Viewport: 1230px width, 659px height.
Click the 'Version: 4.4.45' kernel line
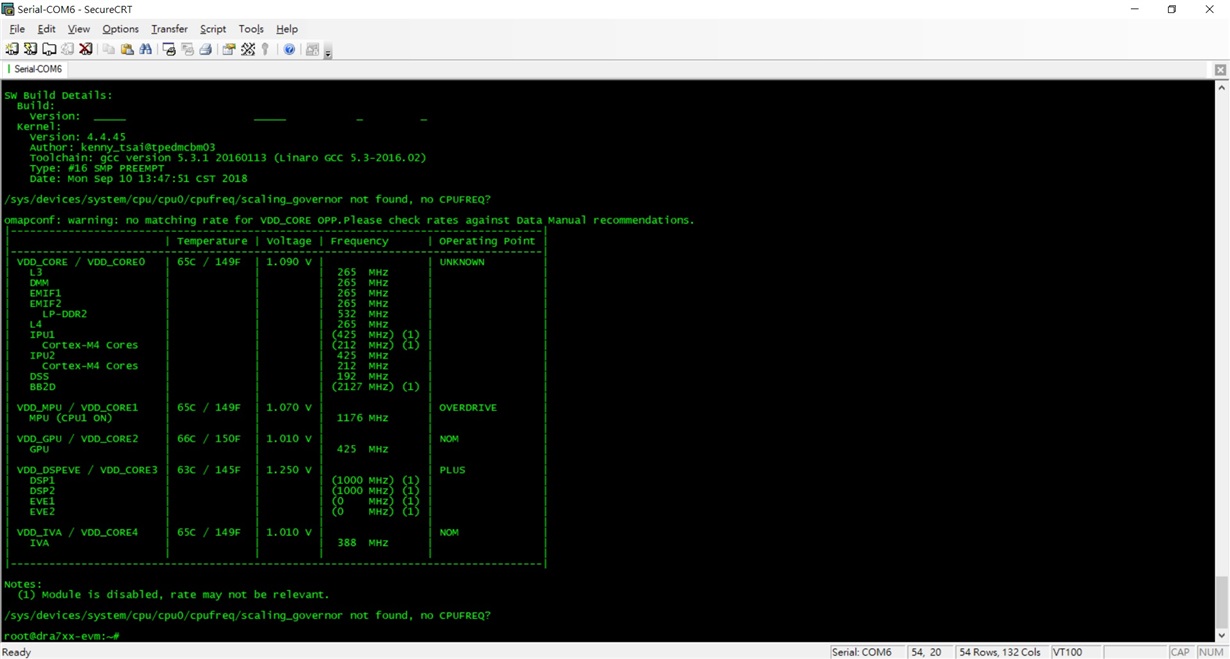tap(77, 137)
